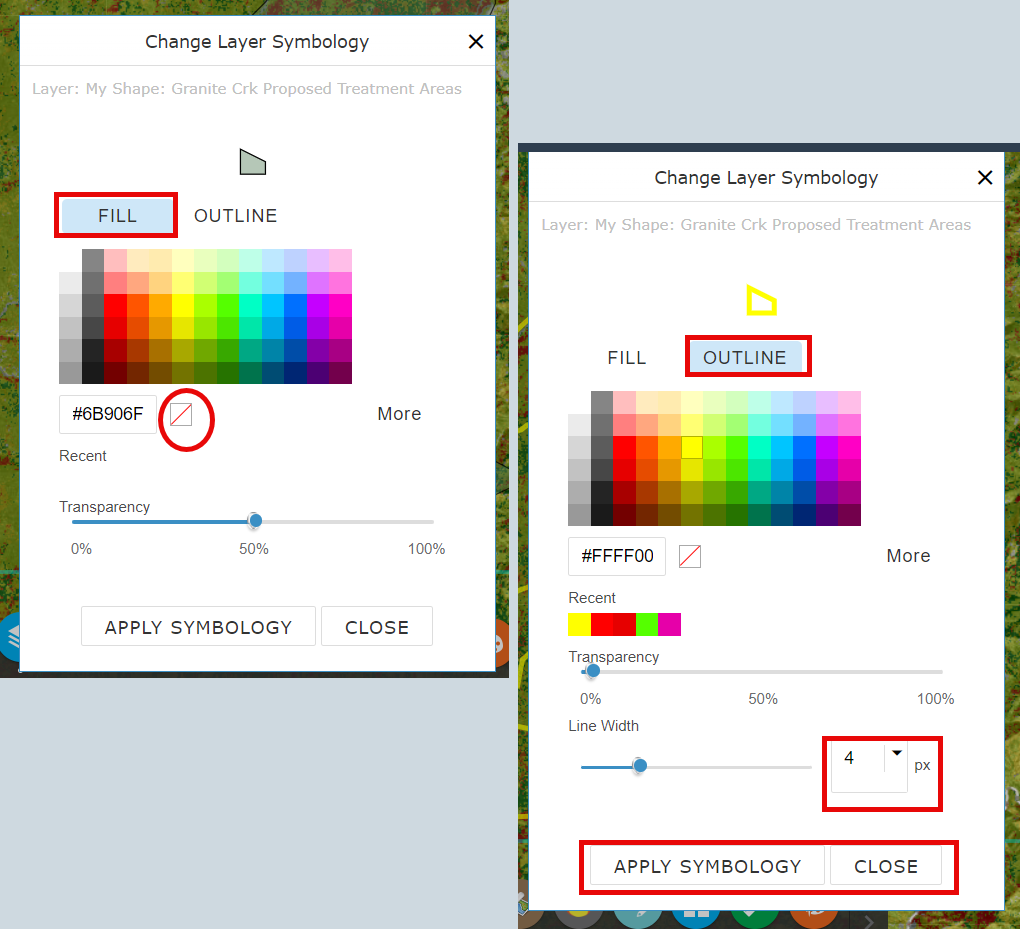Image resolution: width=1020 pixels, height=929 pixels.
Task: Switch to the OUTLINE tab in left dialog
Action: click(x=235, y=215)
